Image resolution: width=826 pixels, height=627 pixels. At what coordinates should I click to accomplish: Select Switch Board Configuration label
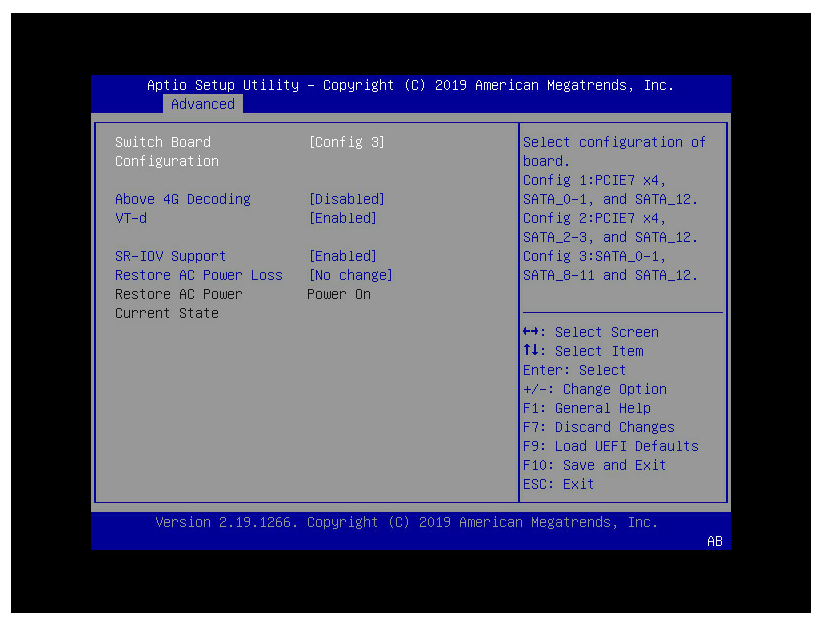166,152
